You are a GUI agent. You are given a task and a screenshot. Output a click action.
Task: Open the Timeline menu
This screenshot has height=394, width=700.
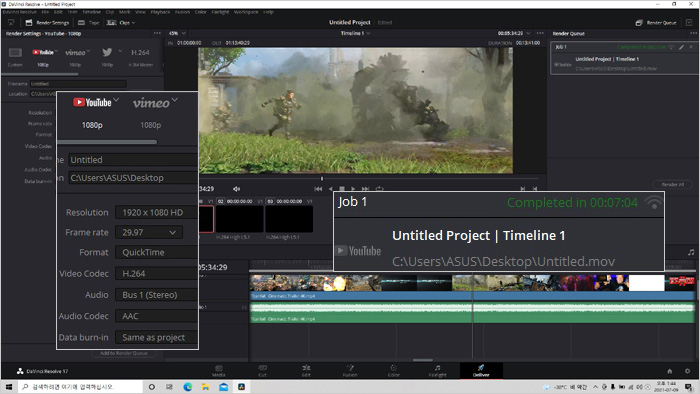(x=92, y=12)
